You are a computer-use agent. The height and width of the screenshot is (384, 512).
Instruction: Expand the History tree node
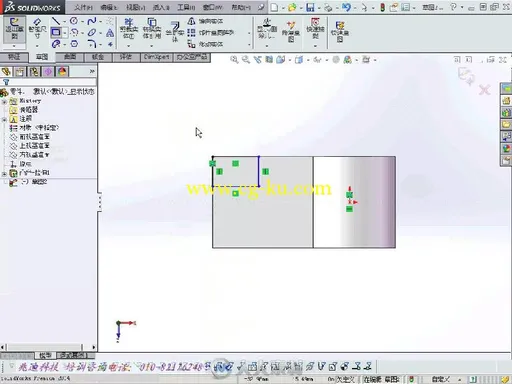click(x=4, y=101)
